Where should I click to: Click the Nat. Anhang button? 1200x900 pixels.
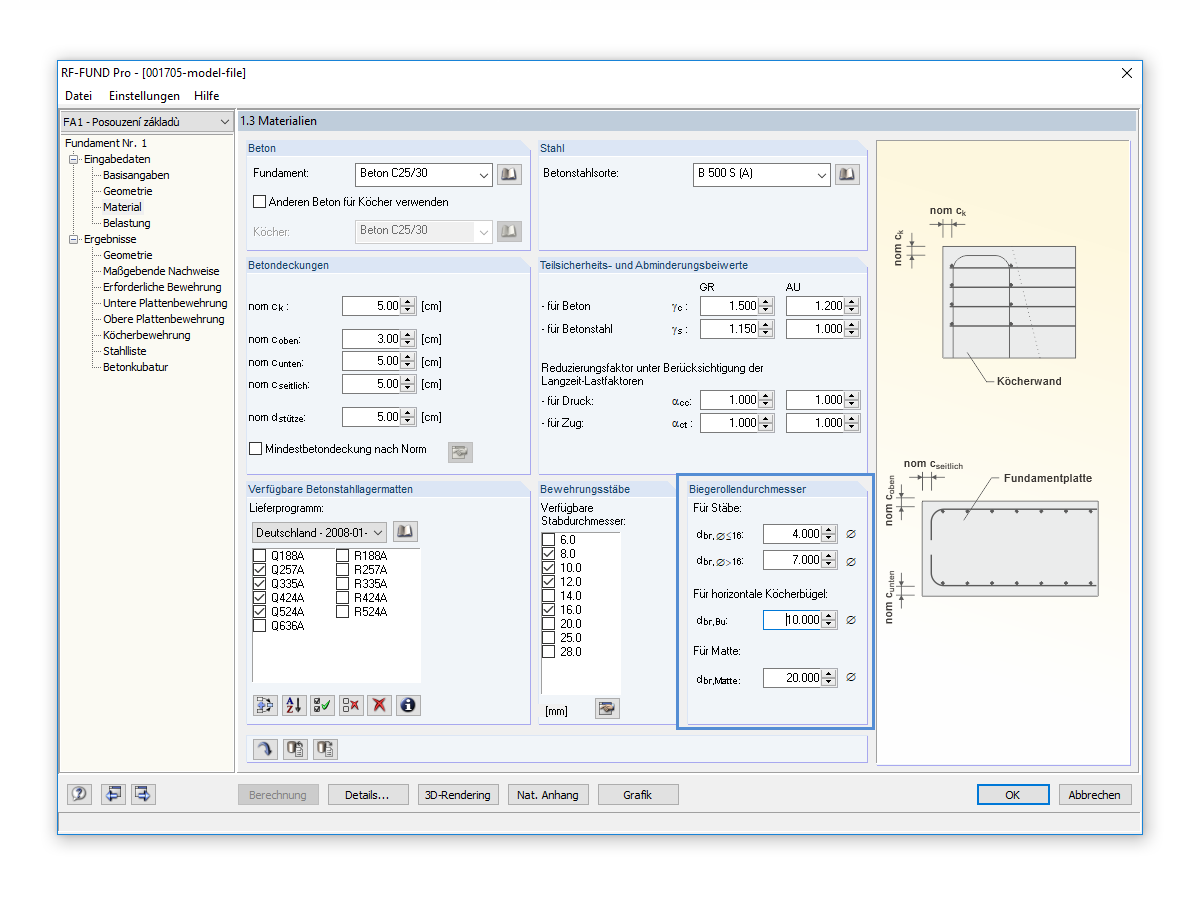click(x=548, y=795)
